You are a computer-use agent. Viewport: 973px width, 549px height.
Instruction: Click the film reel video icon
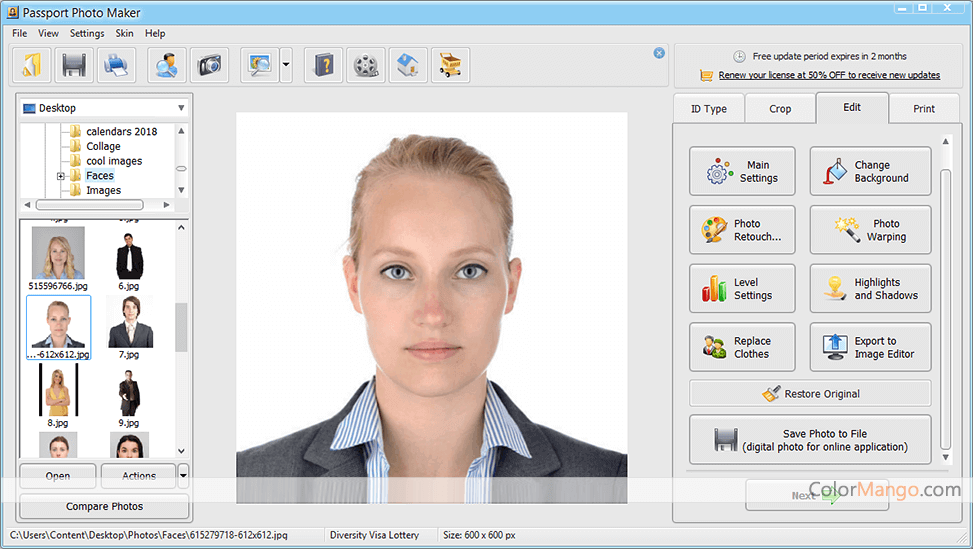point(366,66)
